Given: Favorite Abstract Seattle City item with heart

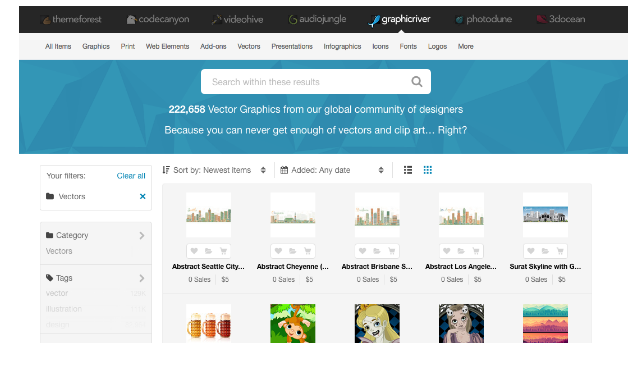Looking at the screenshot, I should point(194,251).
